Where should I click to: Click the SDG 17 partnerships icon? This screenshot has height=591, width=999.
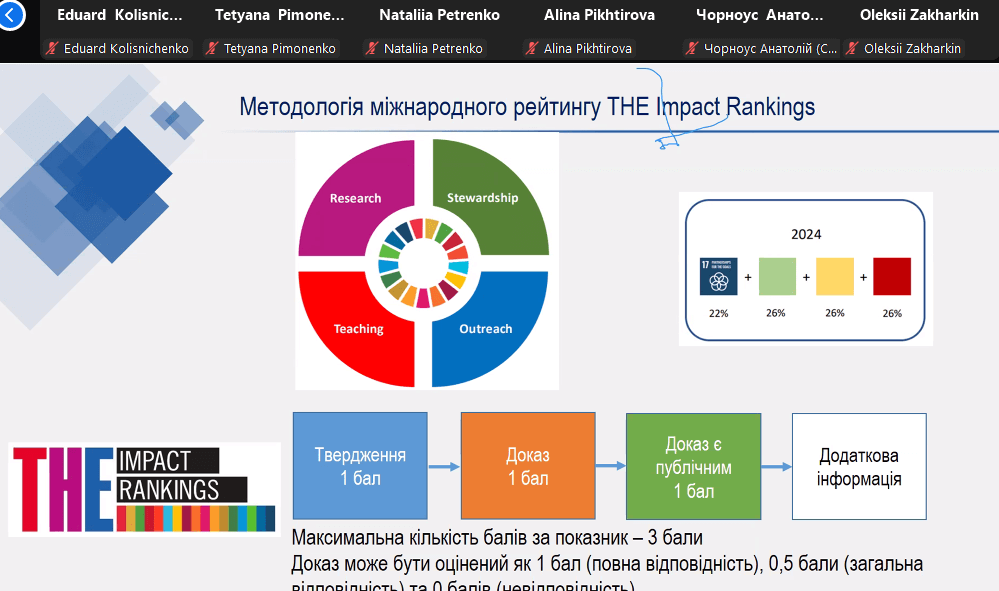click(719, 276)
